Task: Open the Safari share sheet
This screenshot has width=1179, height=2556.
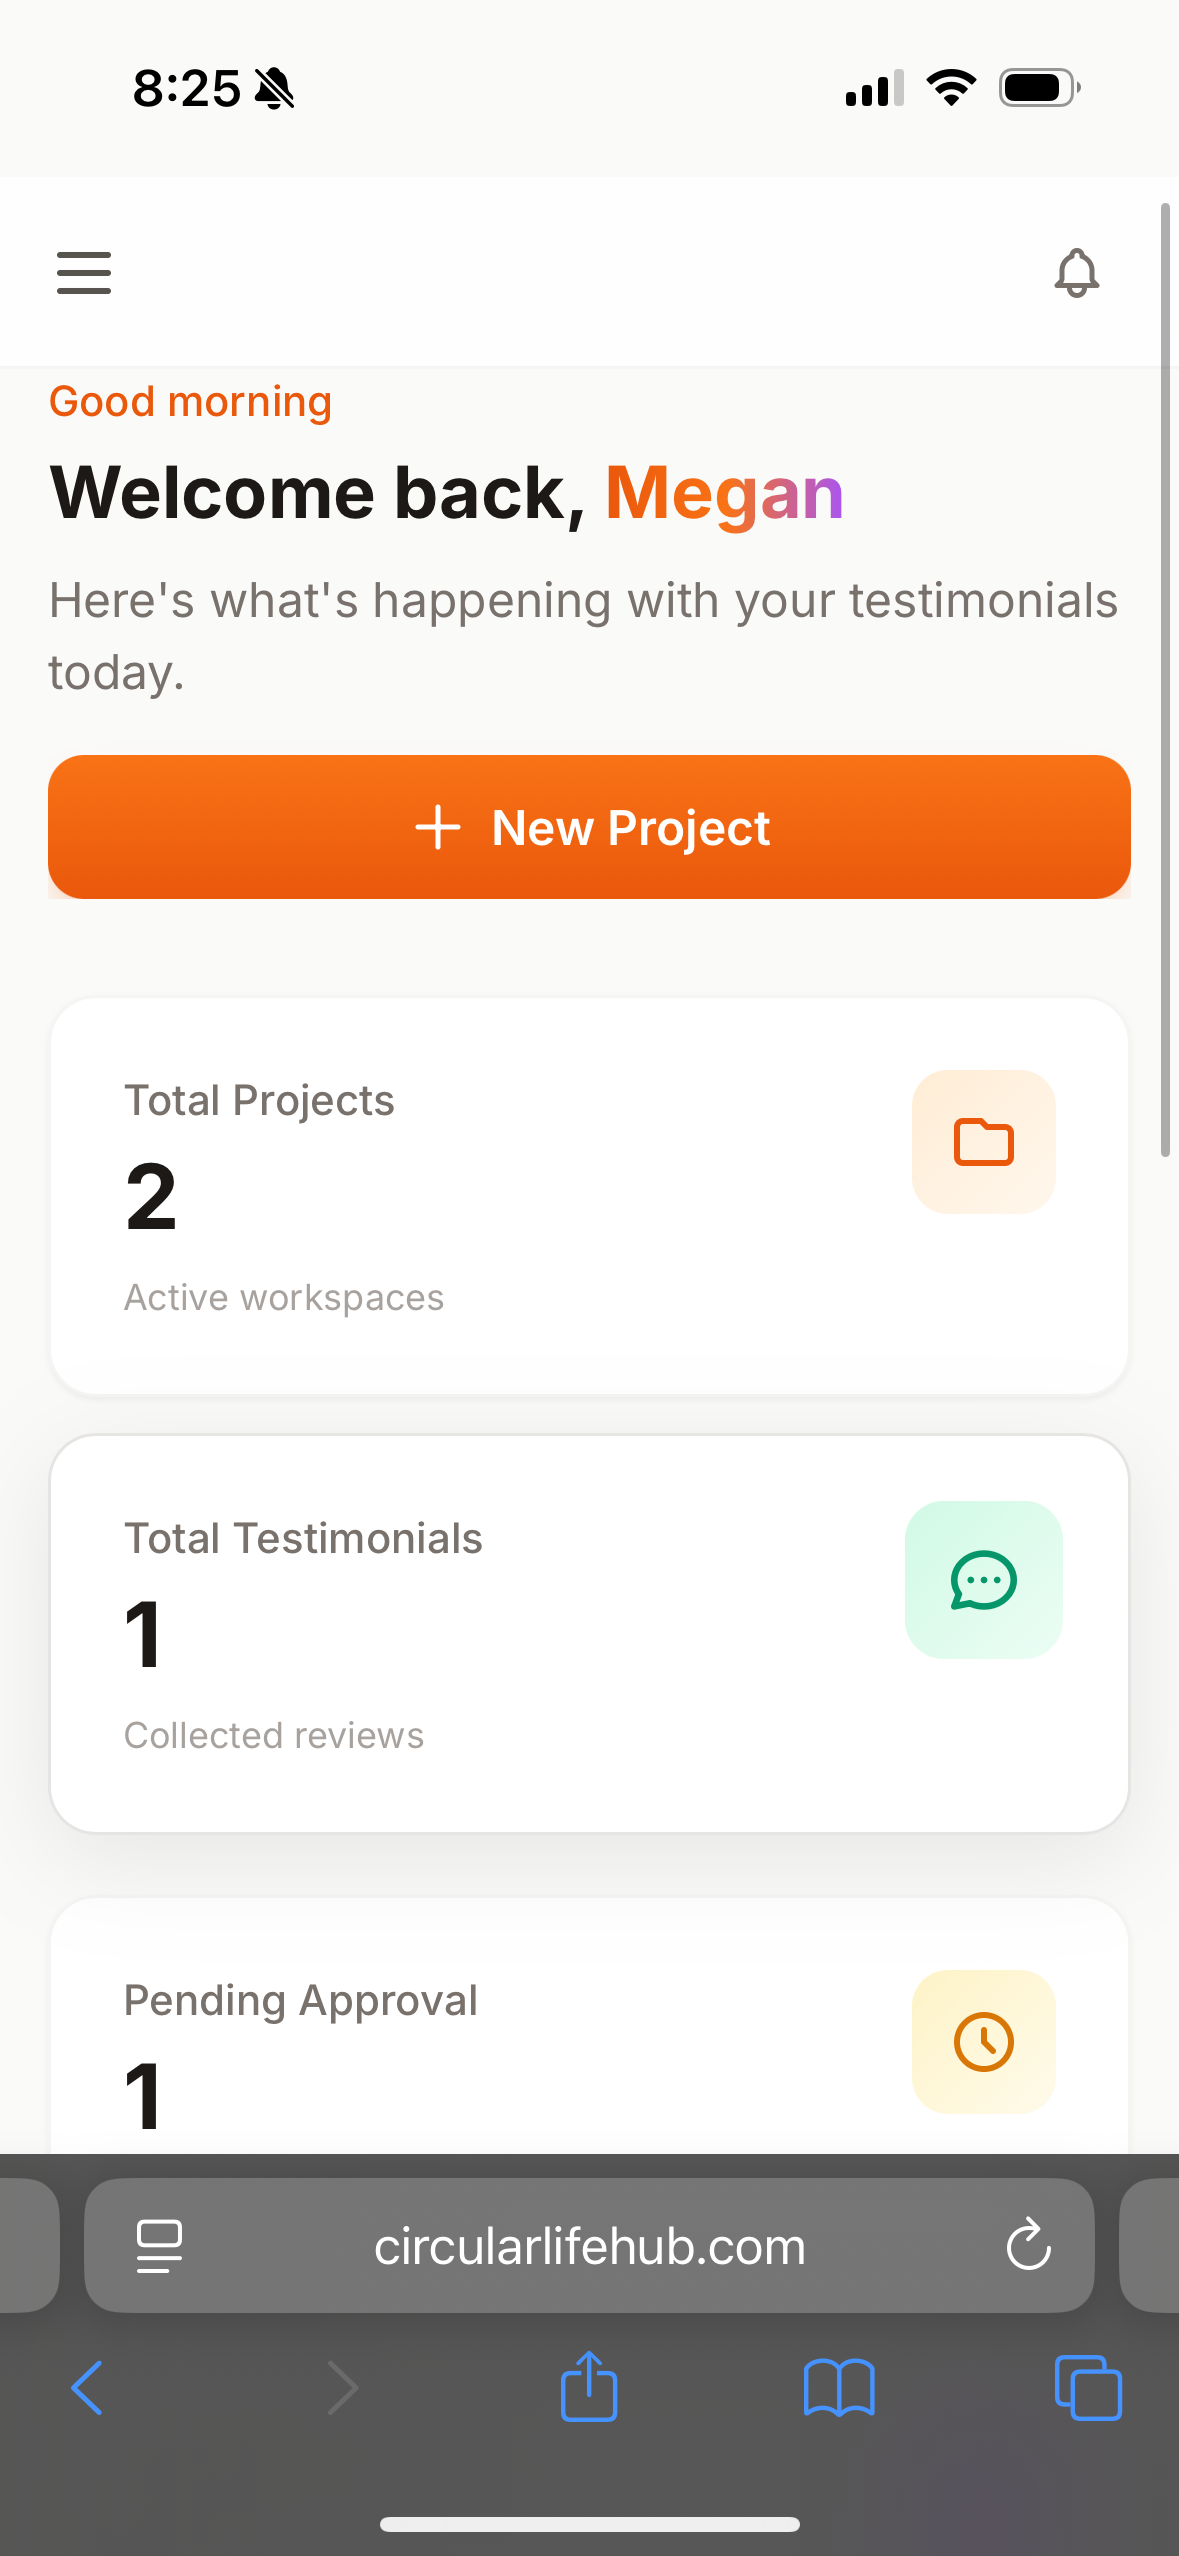Action: (589, 2388)
